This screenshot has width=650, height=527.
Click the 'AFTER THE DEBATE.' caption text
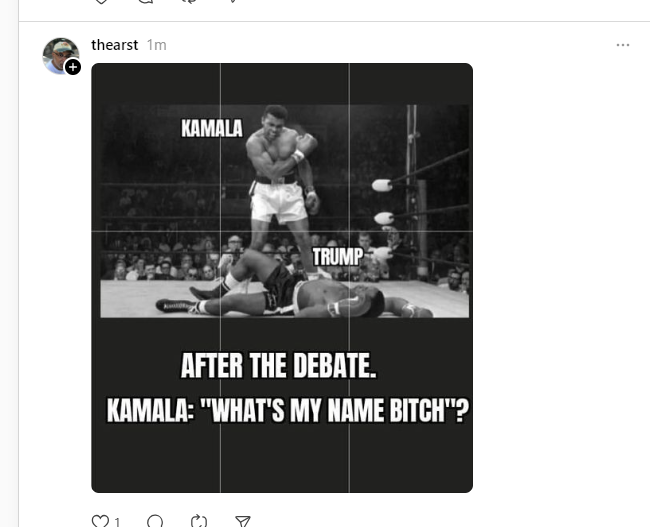click(x=279, y=367)
